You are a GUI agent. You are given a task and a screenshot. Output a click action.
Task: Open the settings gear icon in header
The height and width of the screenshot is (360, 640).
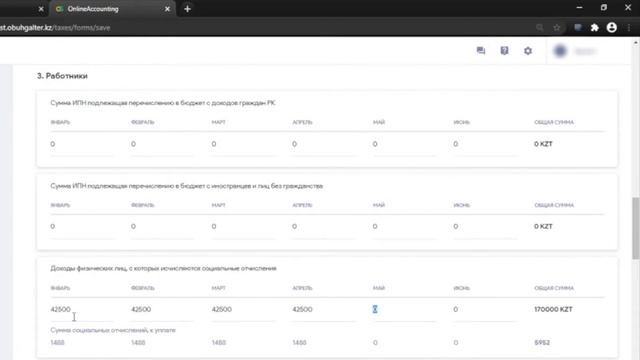pyautogui.click(x=528, y=51)
